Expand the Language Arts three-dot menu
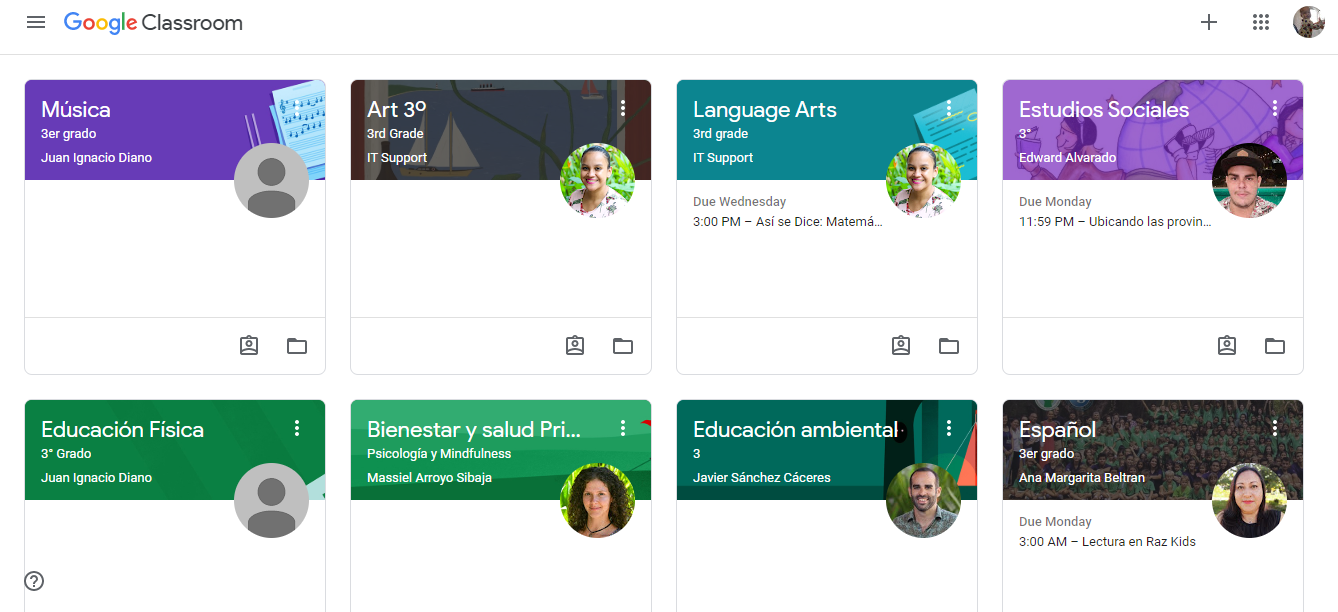This screenshot has width=1338, height=612. point(949,108)
